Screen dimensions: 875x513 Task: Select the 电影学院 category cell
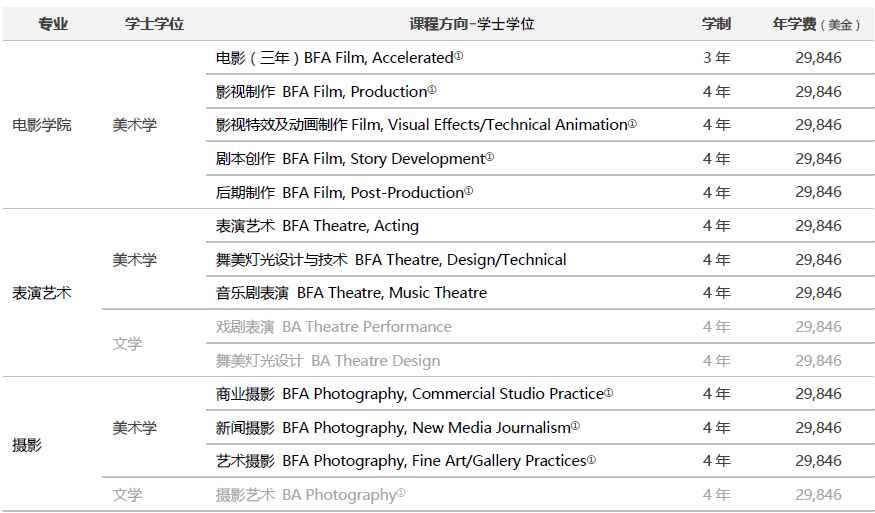[x=42, y=125]
